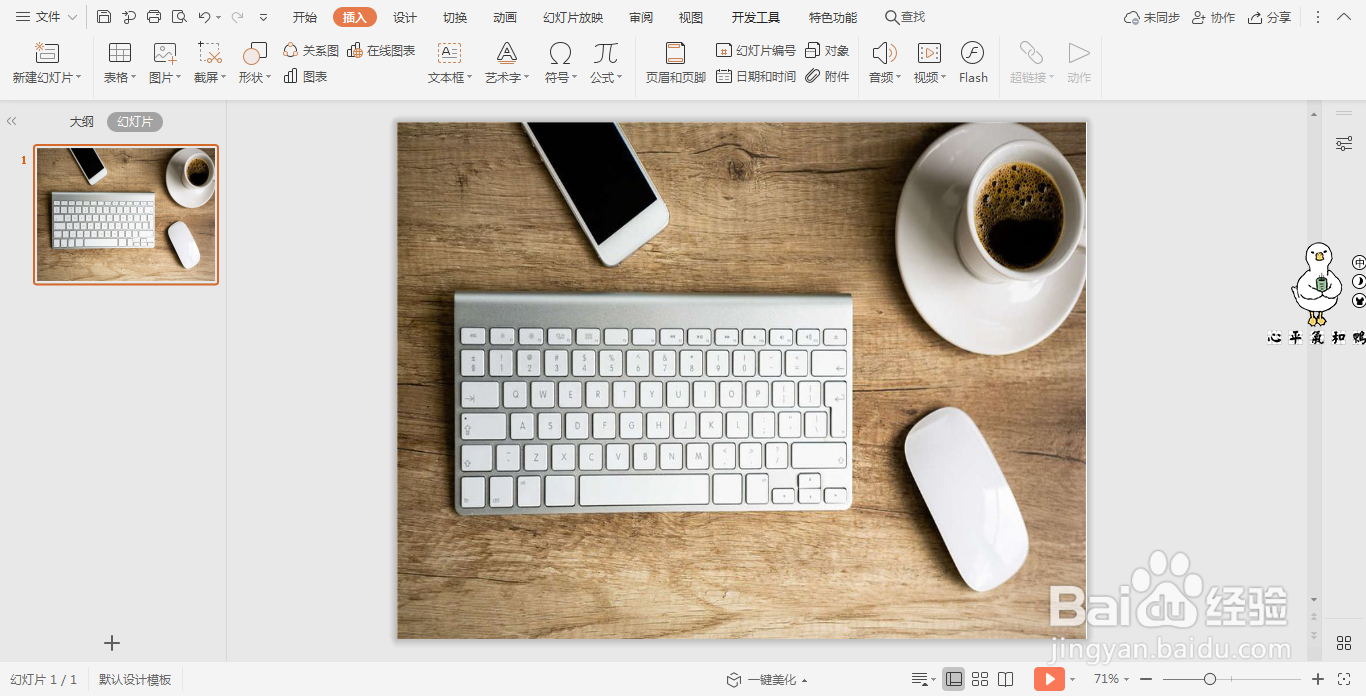Select the slide 1 thumbnail
This screenshot has width=1366, height=696.
tap(125, 214)
